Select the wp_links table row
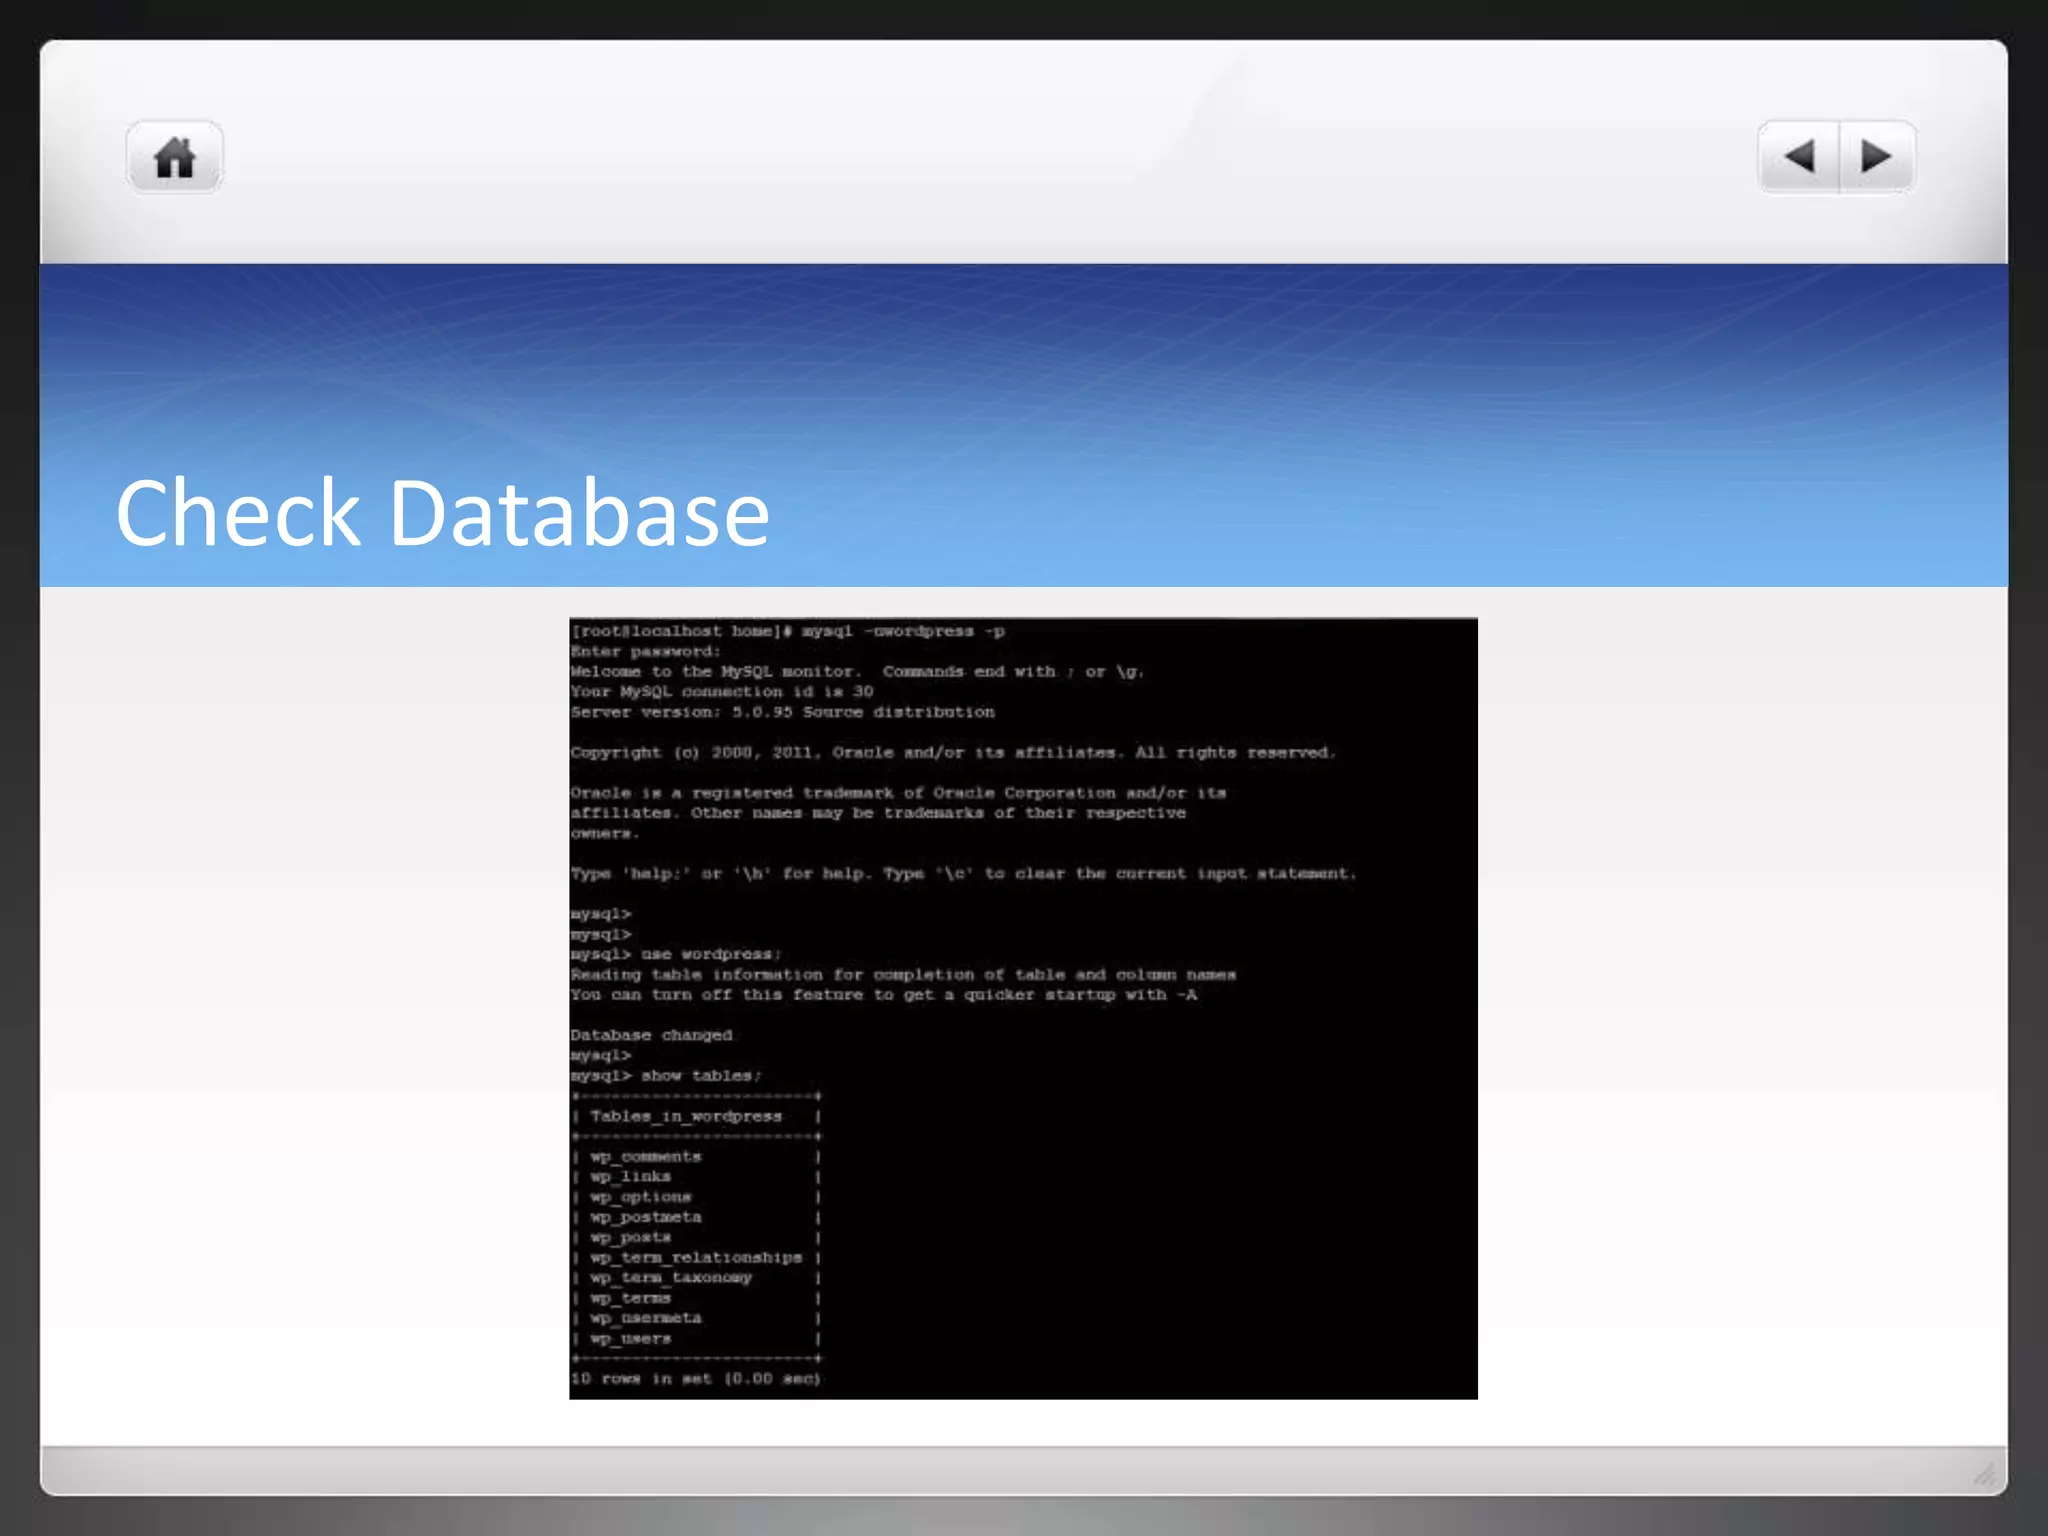The height and width of the screenshot is (1536, 2048). [x=697, y=1176]
